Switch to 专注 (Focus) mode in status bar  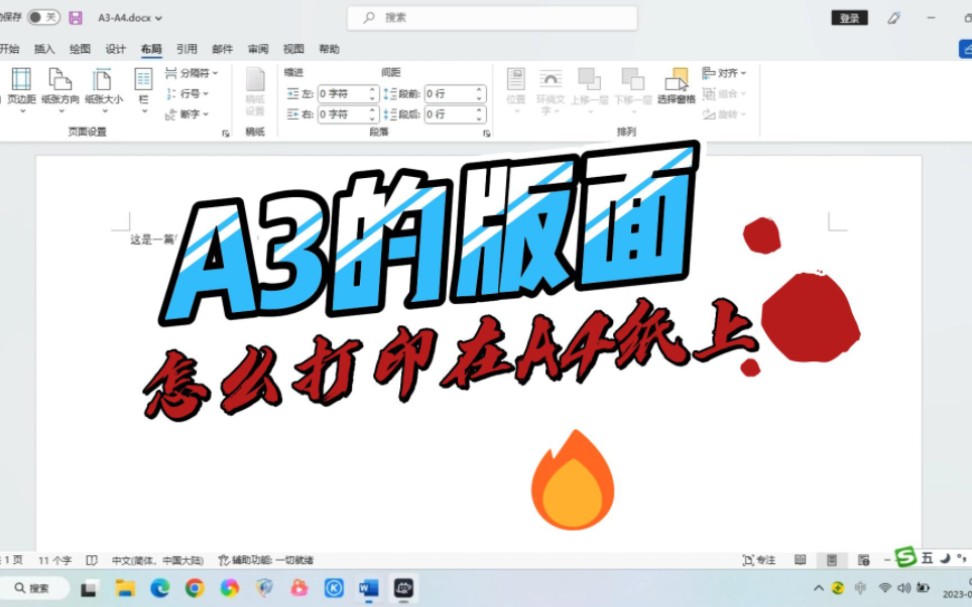point(763,559)
